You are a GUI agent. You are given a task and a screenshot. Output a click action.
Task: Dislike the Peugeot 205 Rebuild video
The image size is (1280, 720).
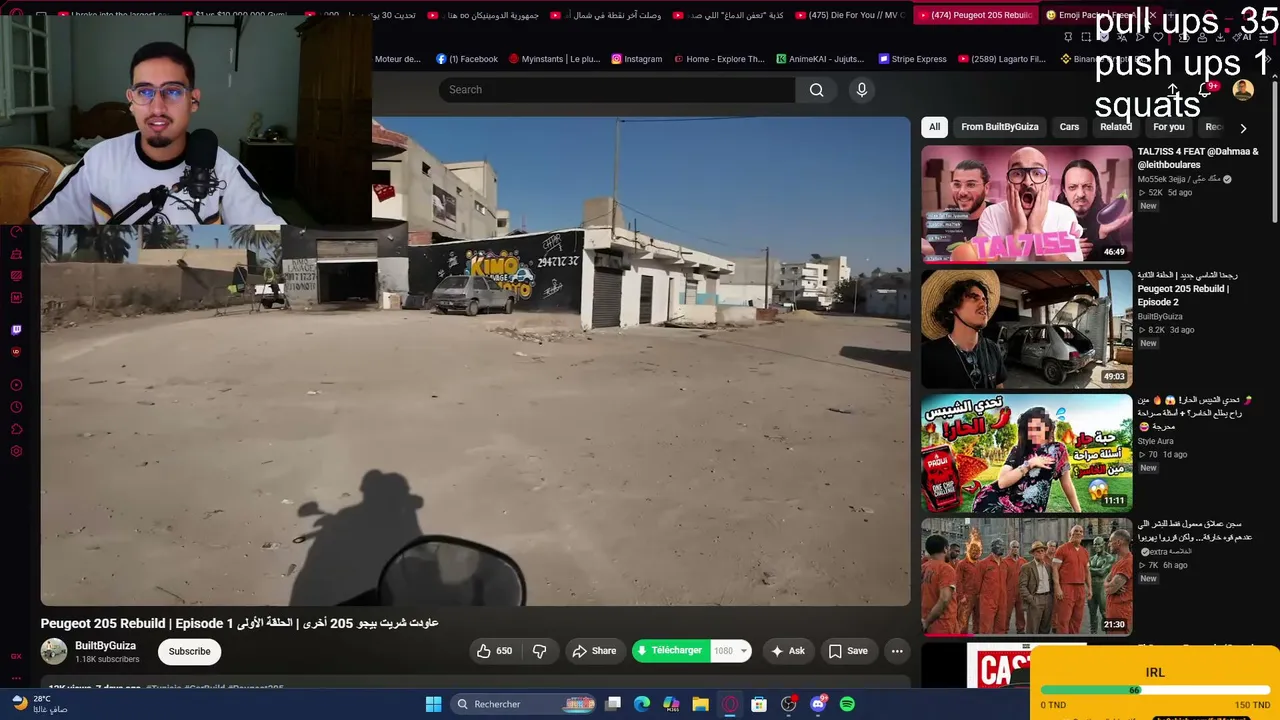pyautogui.click(x=539, y=651)
